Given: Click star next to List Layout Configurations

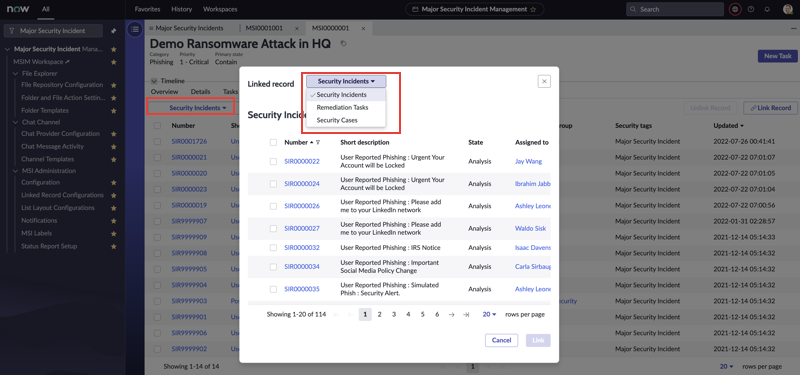Looking at the screenshot, I should click(114, 208).
